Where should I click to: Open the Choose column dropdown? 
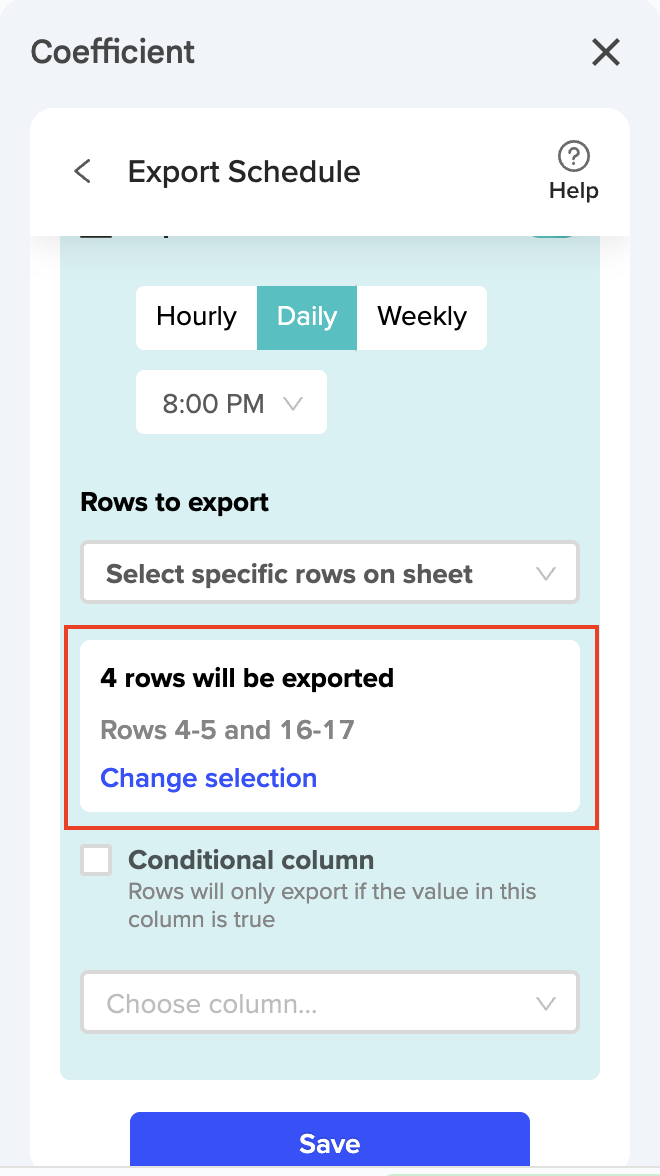click(330, 1003)
